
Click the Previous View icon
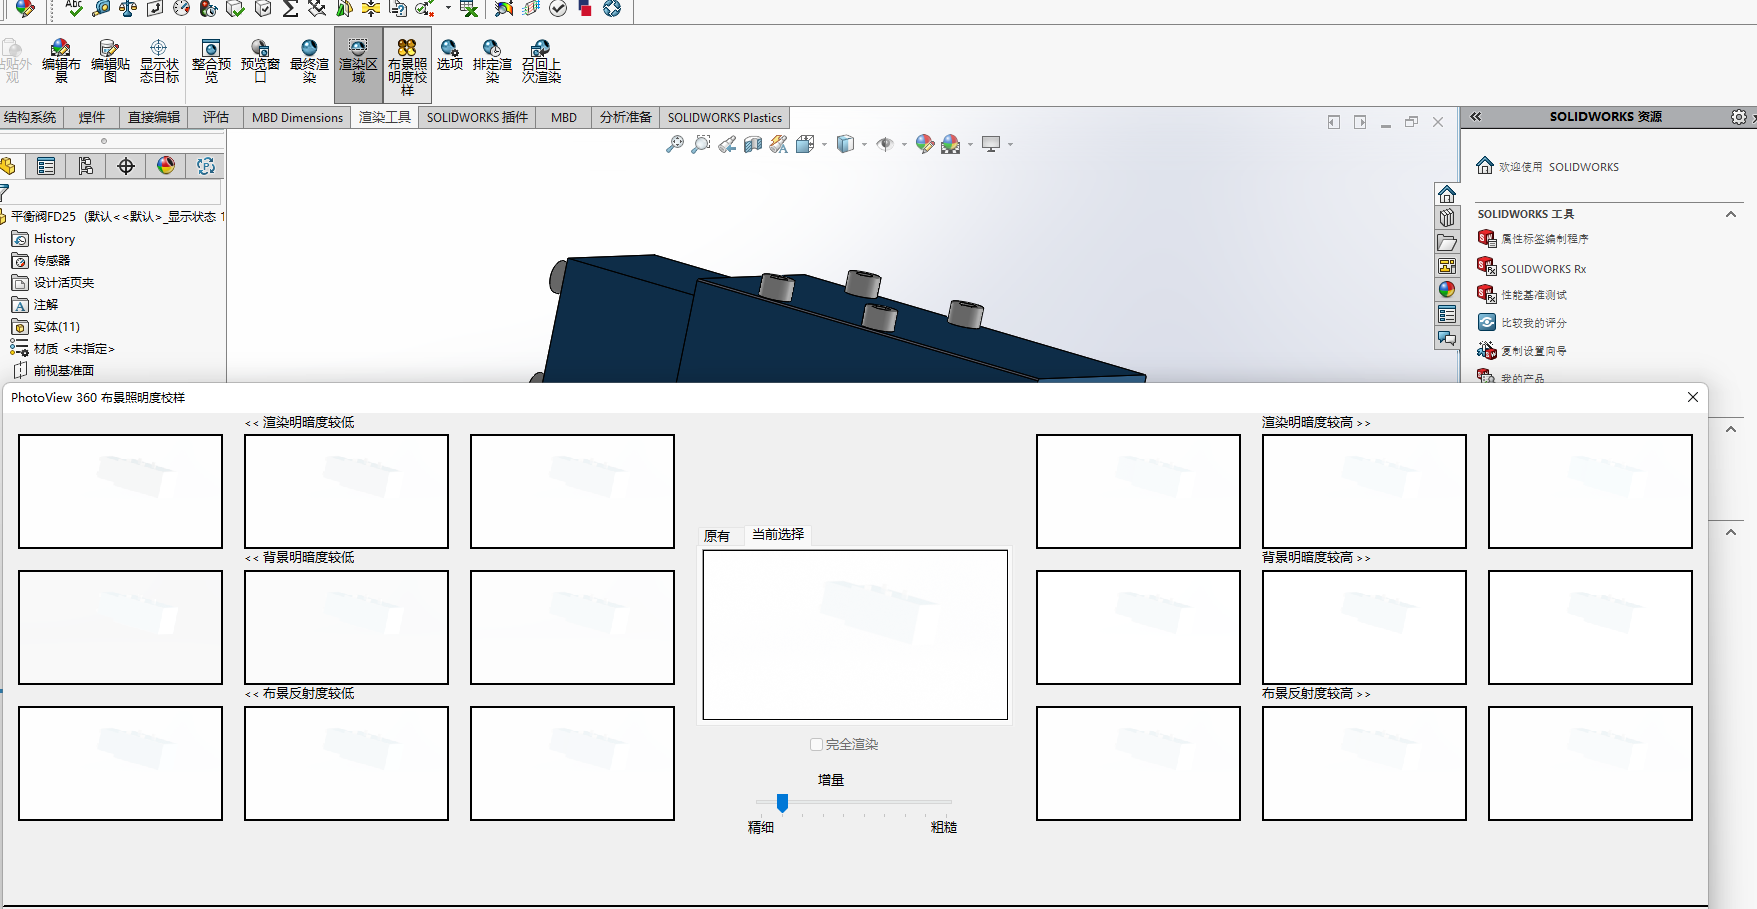click(x=727, y=144)
